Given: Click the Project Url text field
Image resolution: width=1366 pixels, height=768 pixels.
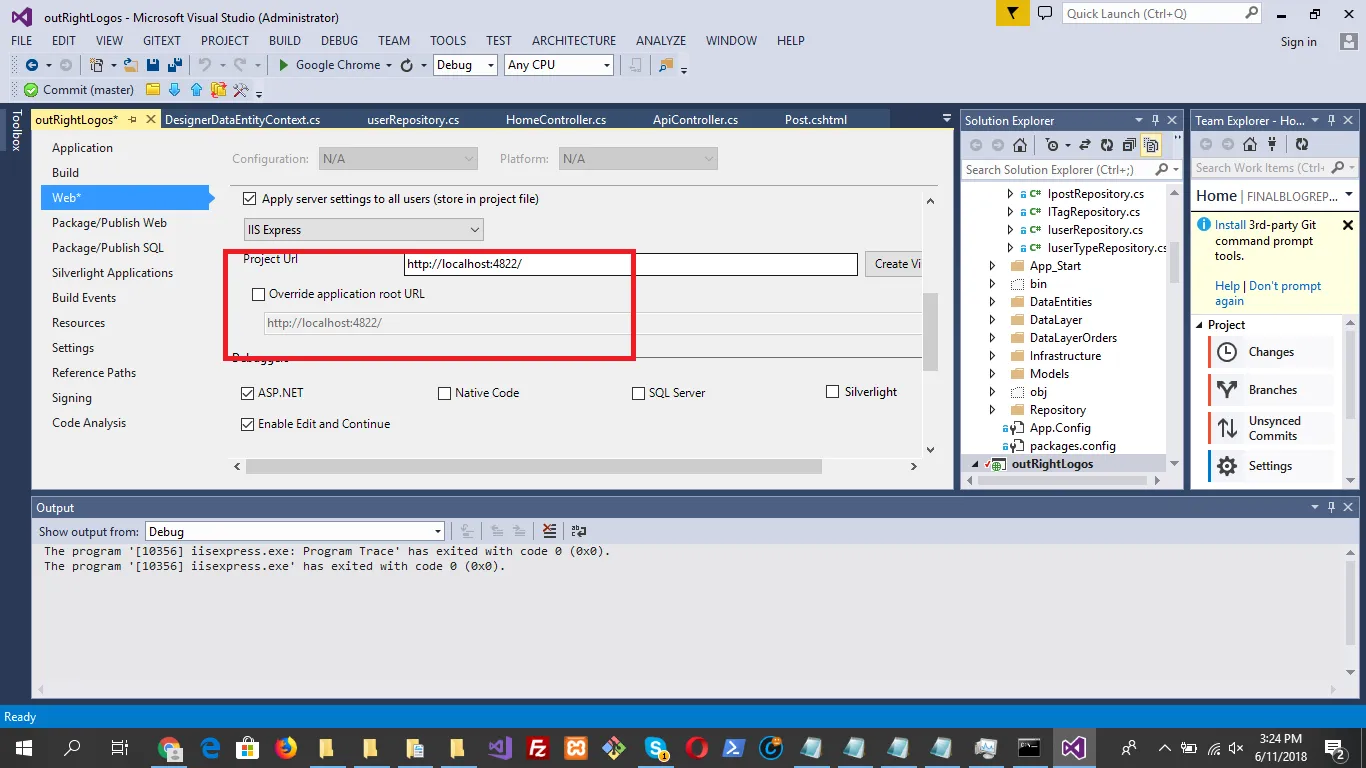Looking at the screenshot, I should 631,264.
